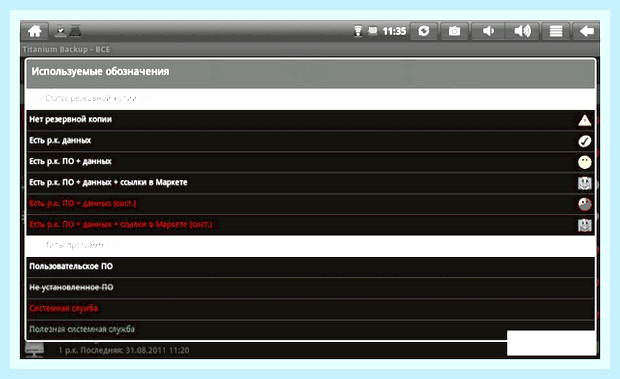Tap the Market smiley icon in the red system row
The image size is (620, 379).
coord(584,225)
